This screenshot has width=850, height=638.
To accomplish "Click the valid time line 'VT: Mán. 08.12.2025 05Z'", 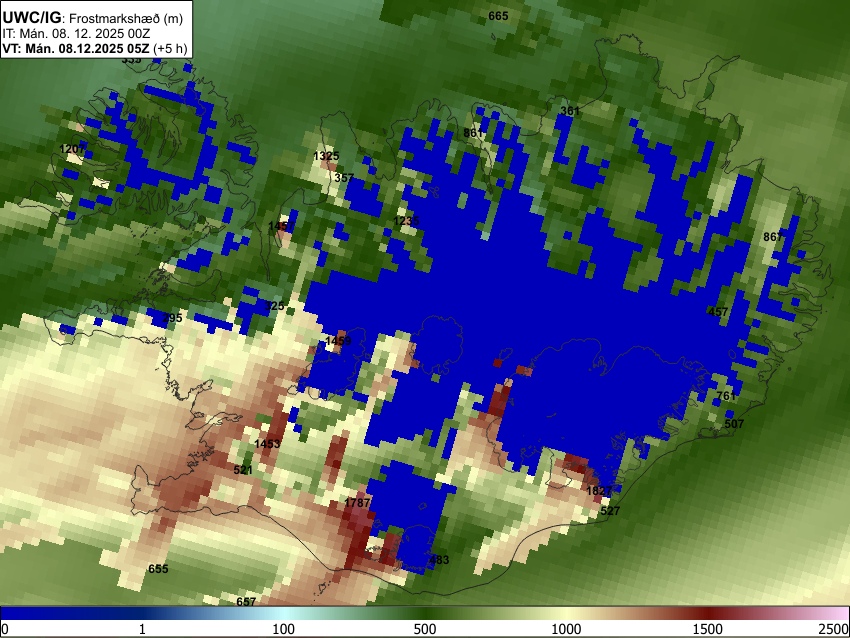I will (x=75, y=48).
